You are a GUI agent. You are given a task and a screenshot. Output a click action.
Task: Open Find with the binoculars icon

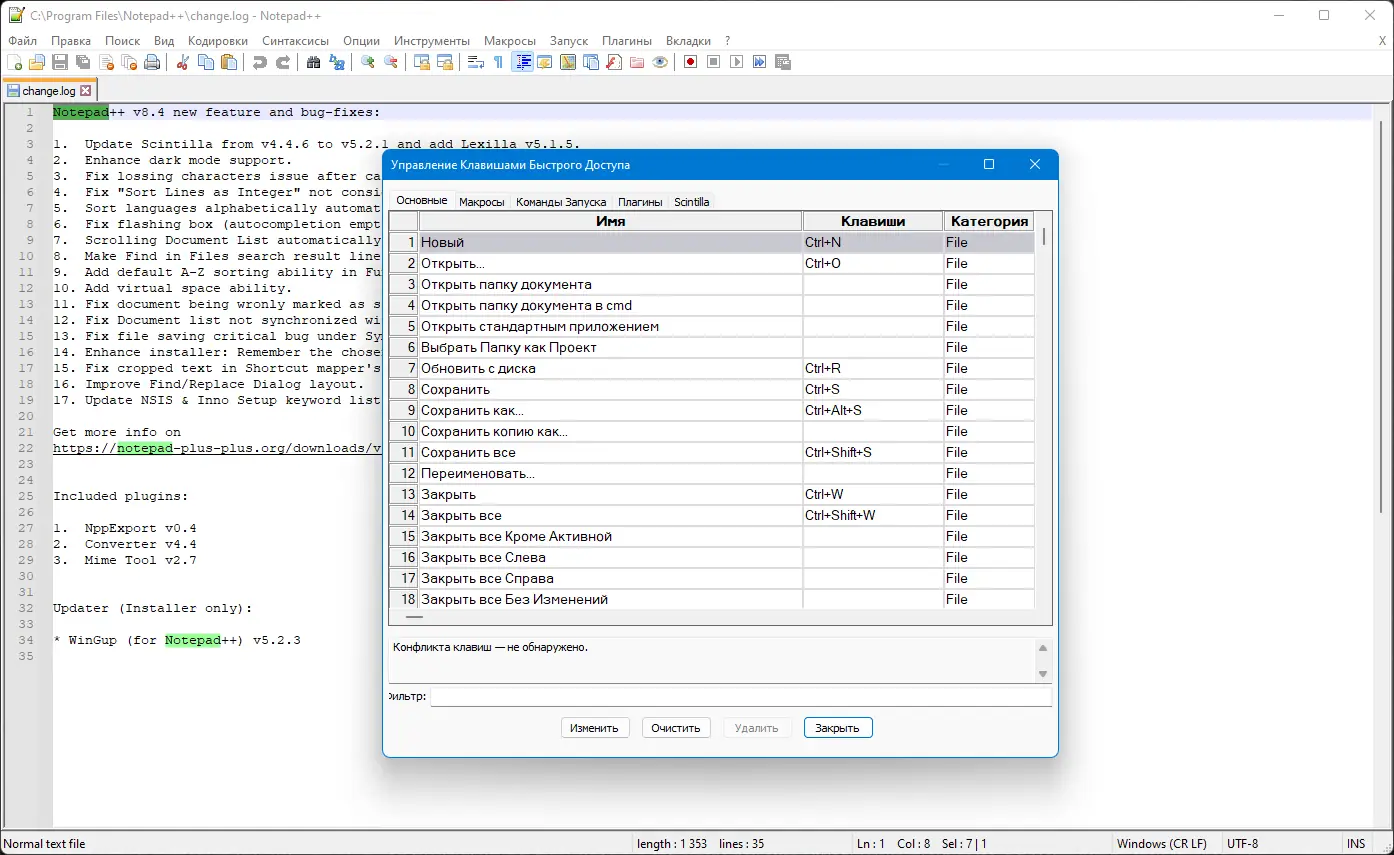coord(313,62)
